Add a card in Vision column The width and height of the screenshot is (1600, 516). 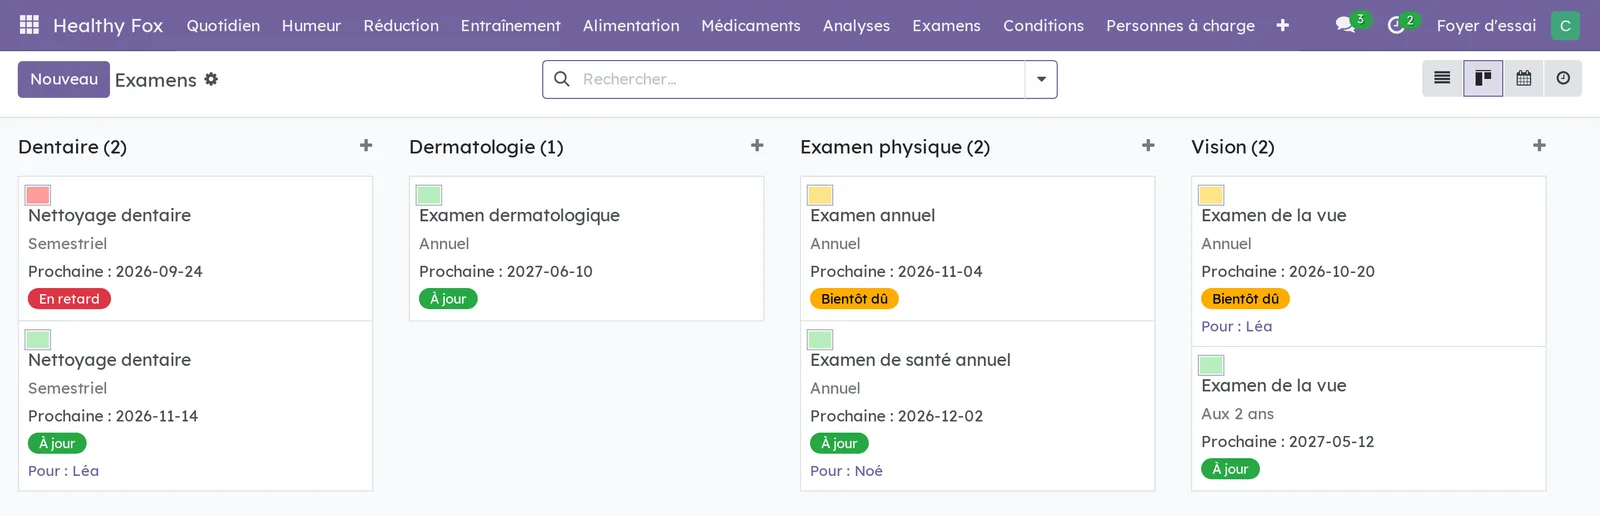pos(1539,146)
